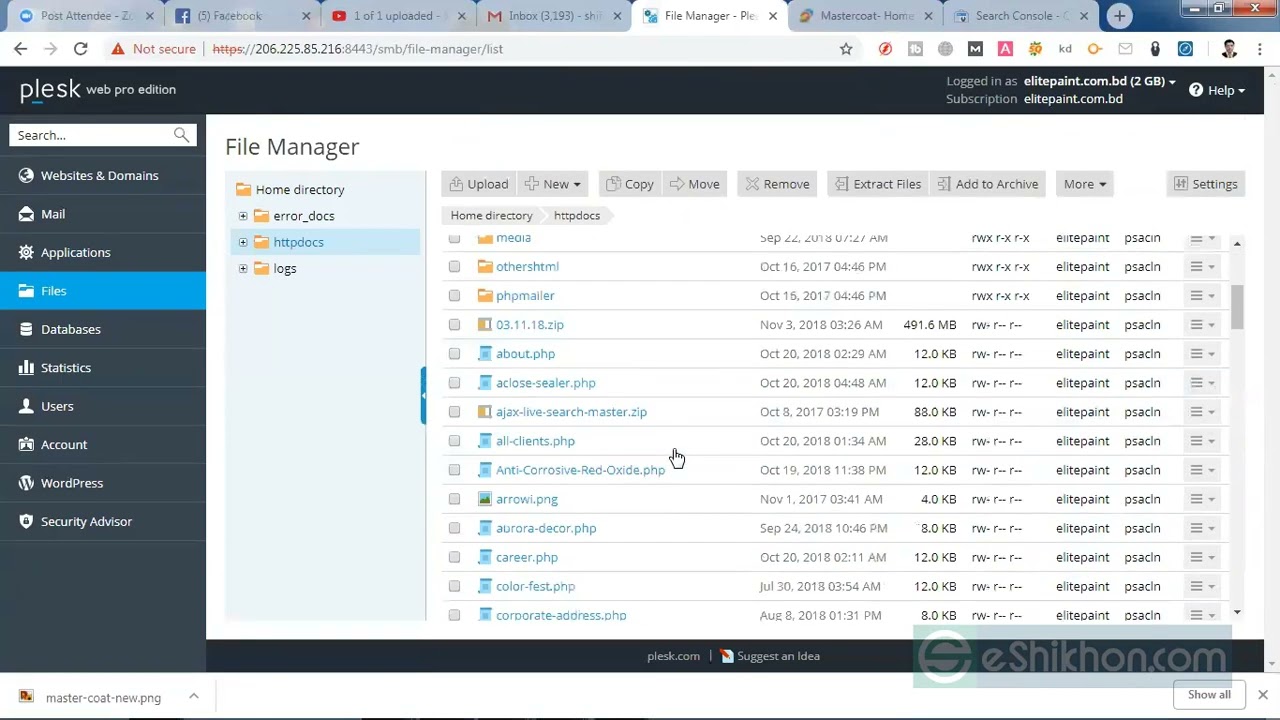
Task: Check the box for 03.11.18.zip
Action: [454, 325]
